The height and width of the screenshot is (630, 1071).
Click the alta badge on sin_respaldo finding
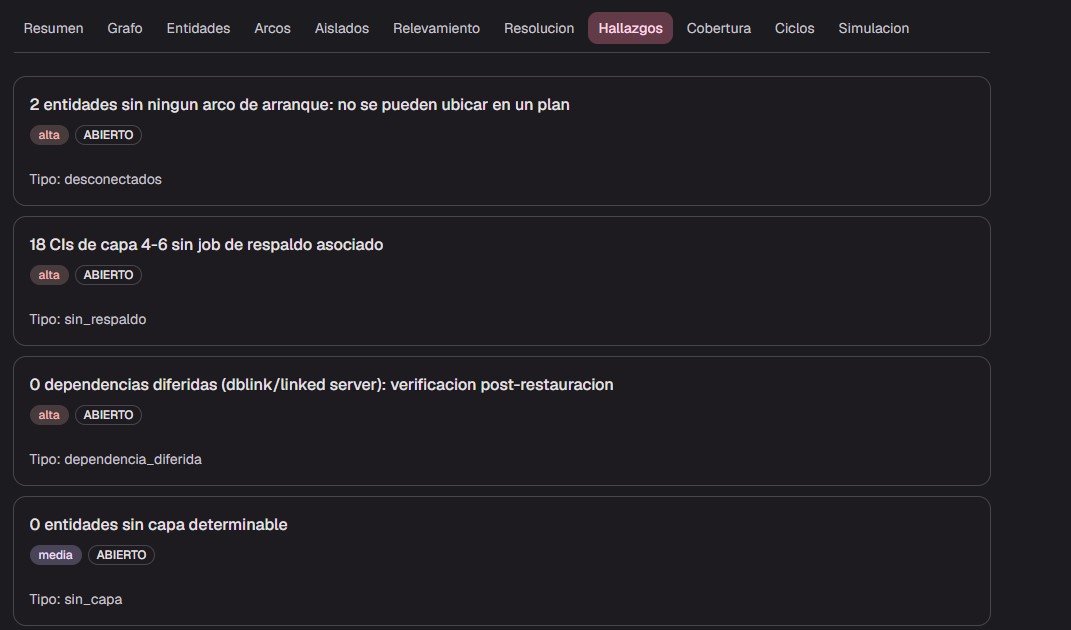point(49,275)
